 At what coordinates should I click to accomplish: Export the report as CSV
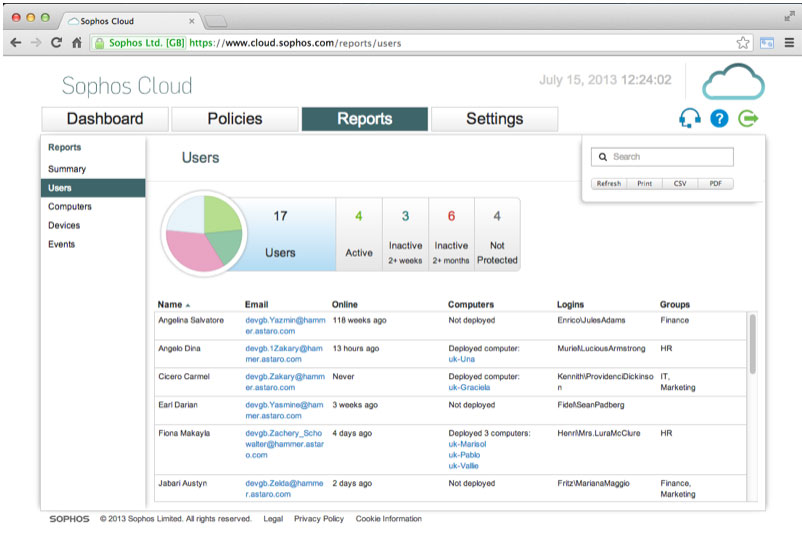[x=680, y=184]
